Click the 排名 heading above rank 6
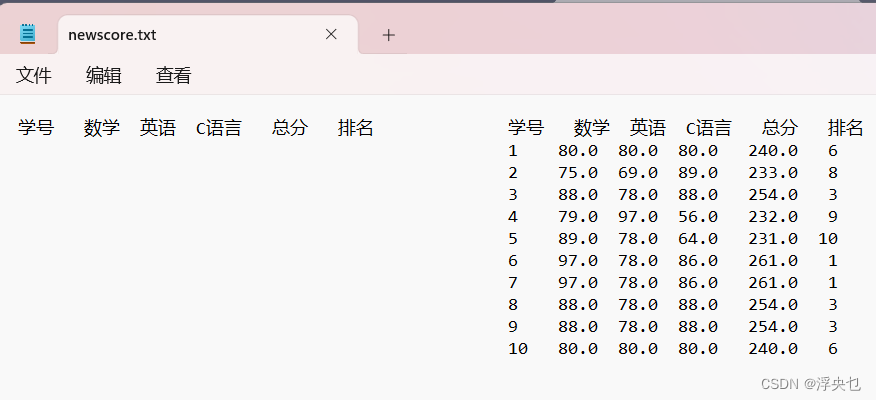Image resolution: width=876 pixels, height=400 pixels. tap(846, 128)
